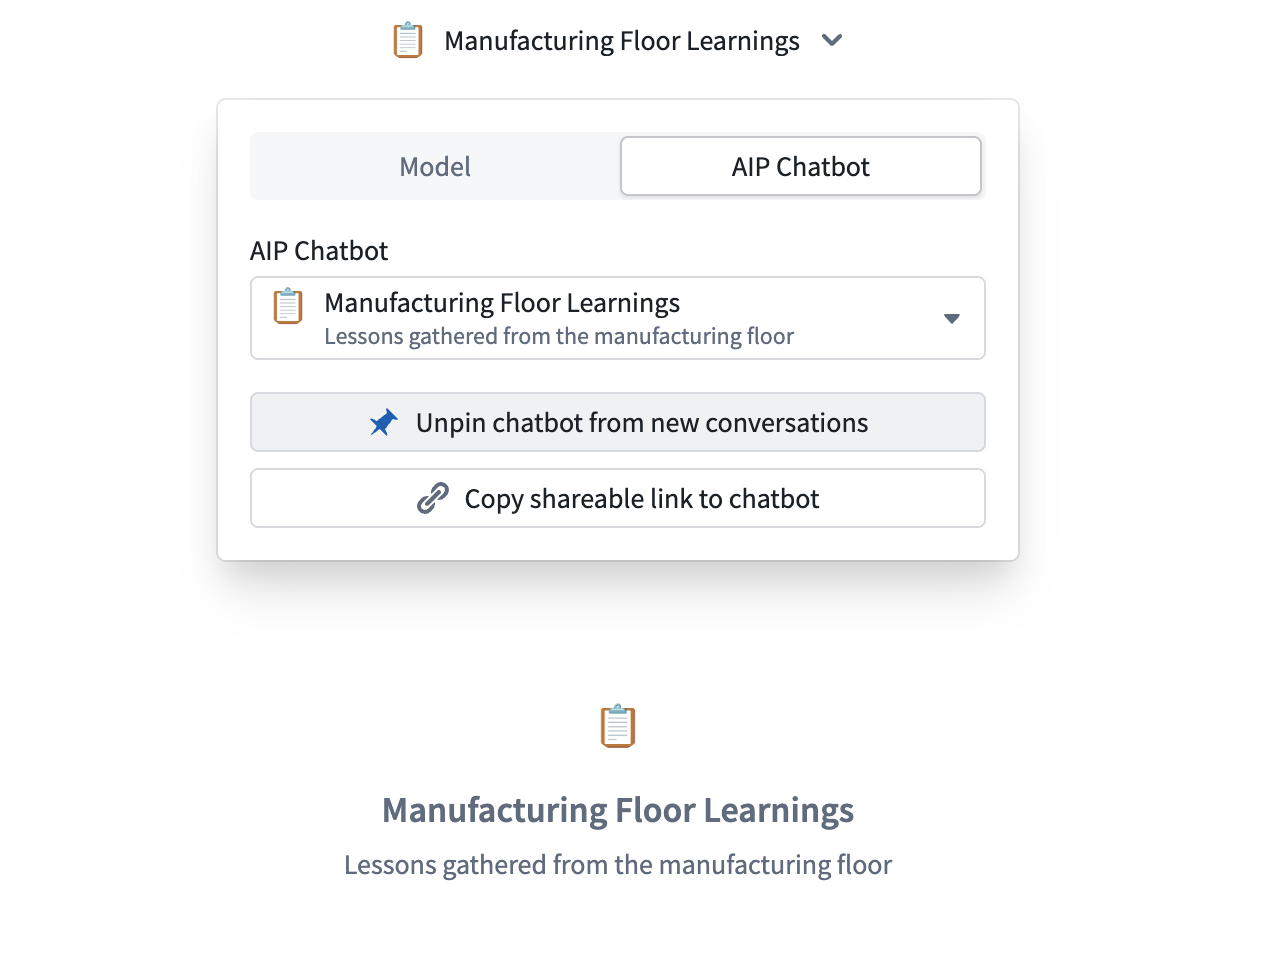Click the chevron on the AIP Chatbot selector

951,318
